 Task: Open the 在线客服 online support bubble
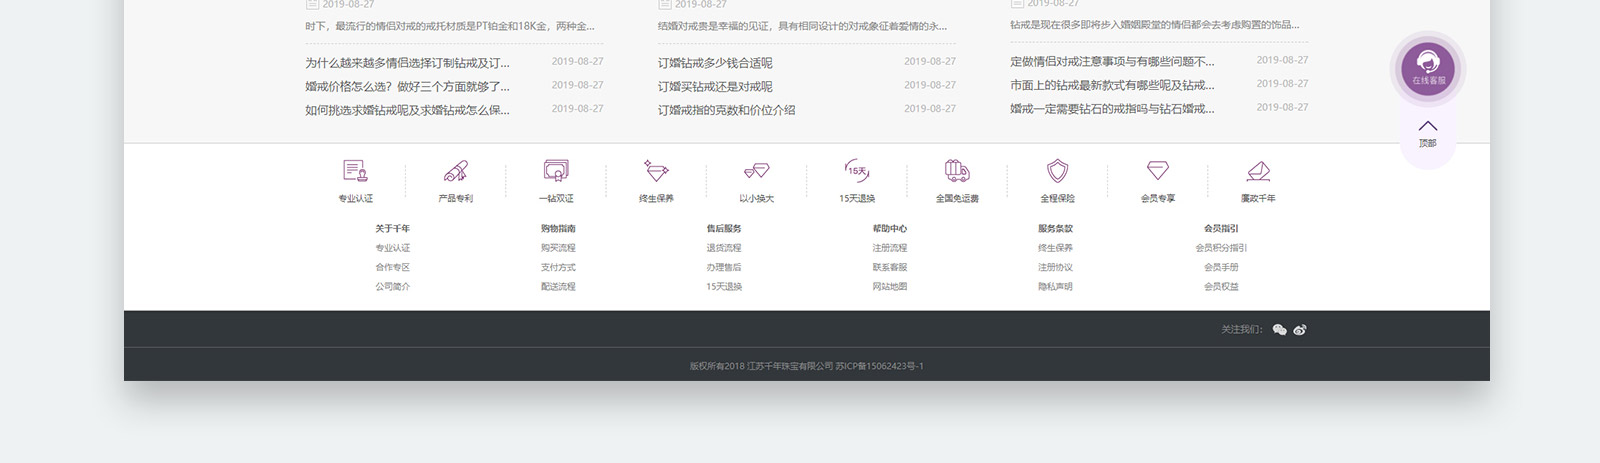point(1428,68)
